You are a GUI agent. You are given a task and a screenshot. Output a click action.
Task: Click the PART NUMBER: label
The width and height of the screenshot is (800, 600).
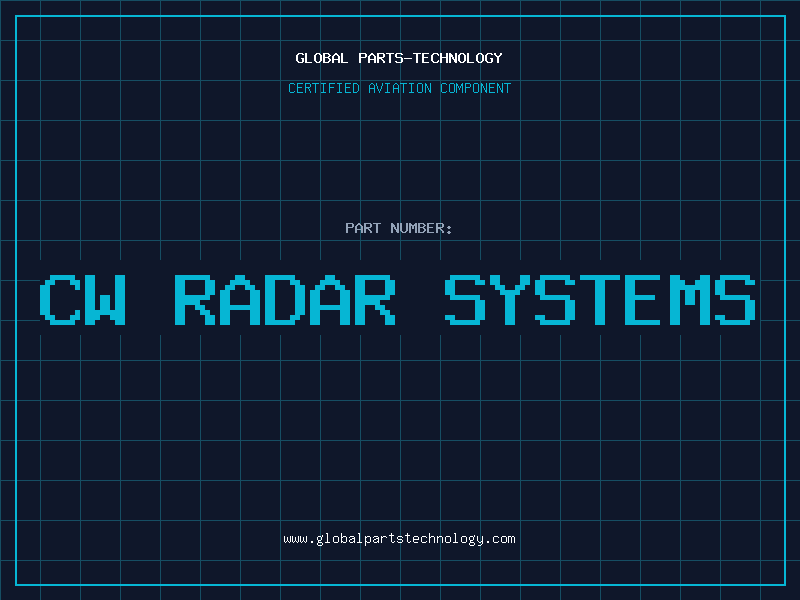pos(398,228)
